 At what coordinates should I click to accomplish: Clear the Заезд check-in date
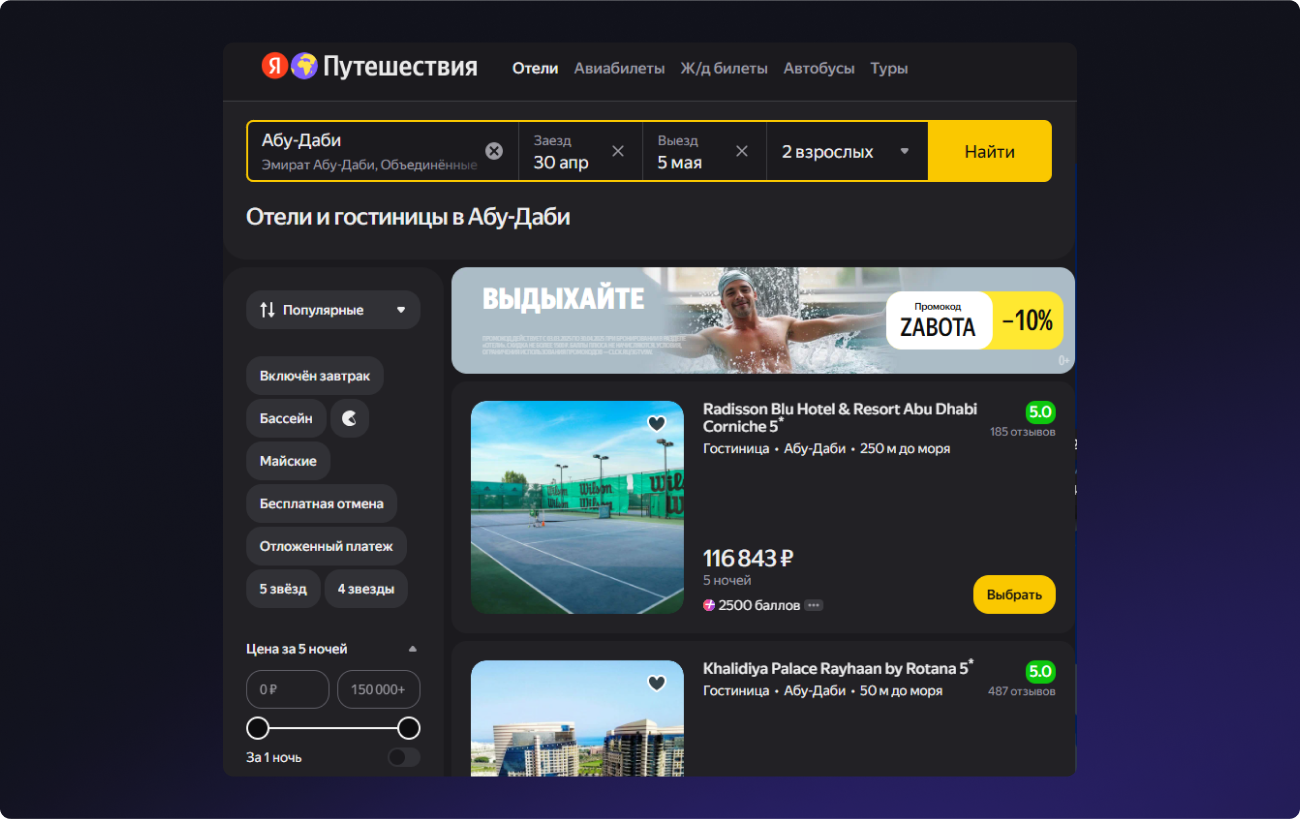tap(618, 151)
